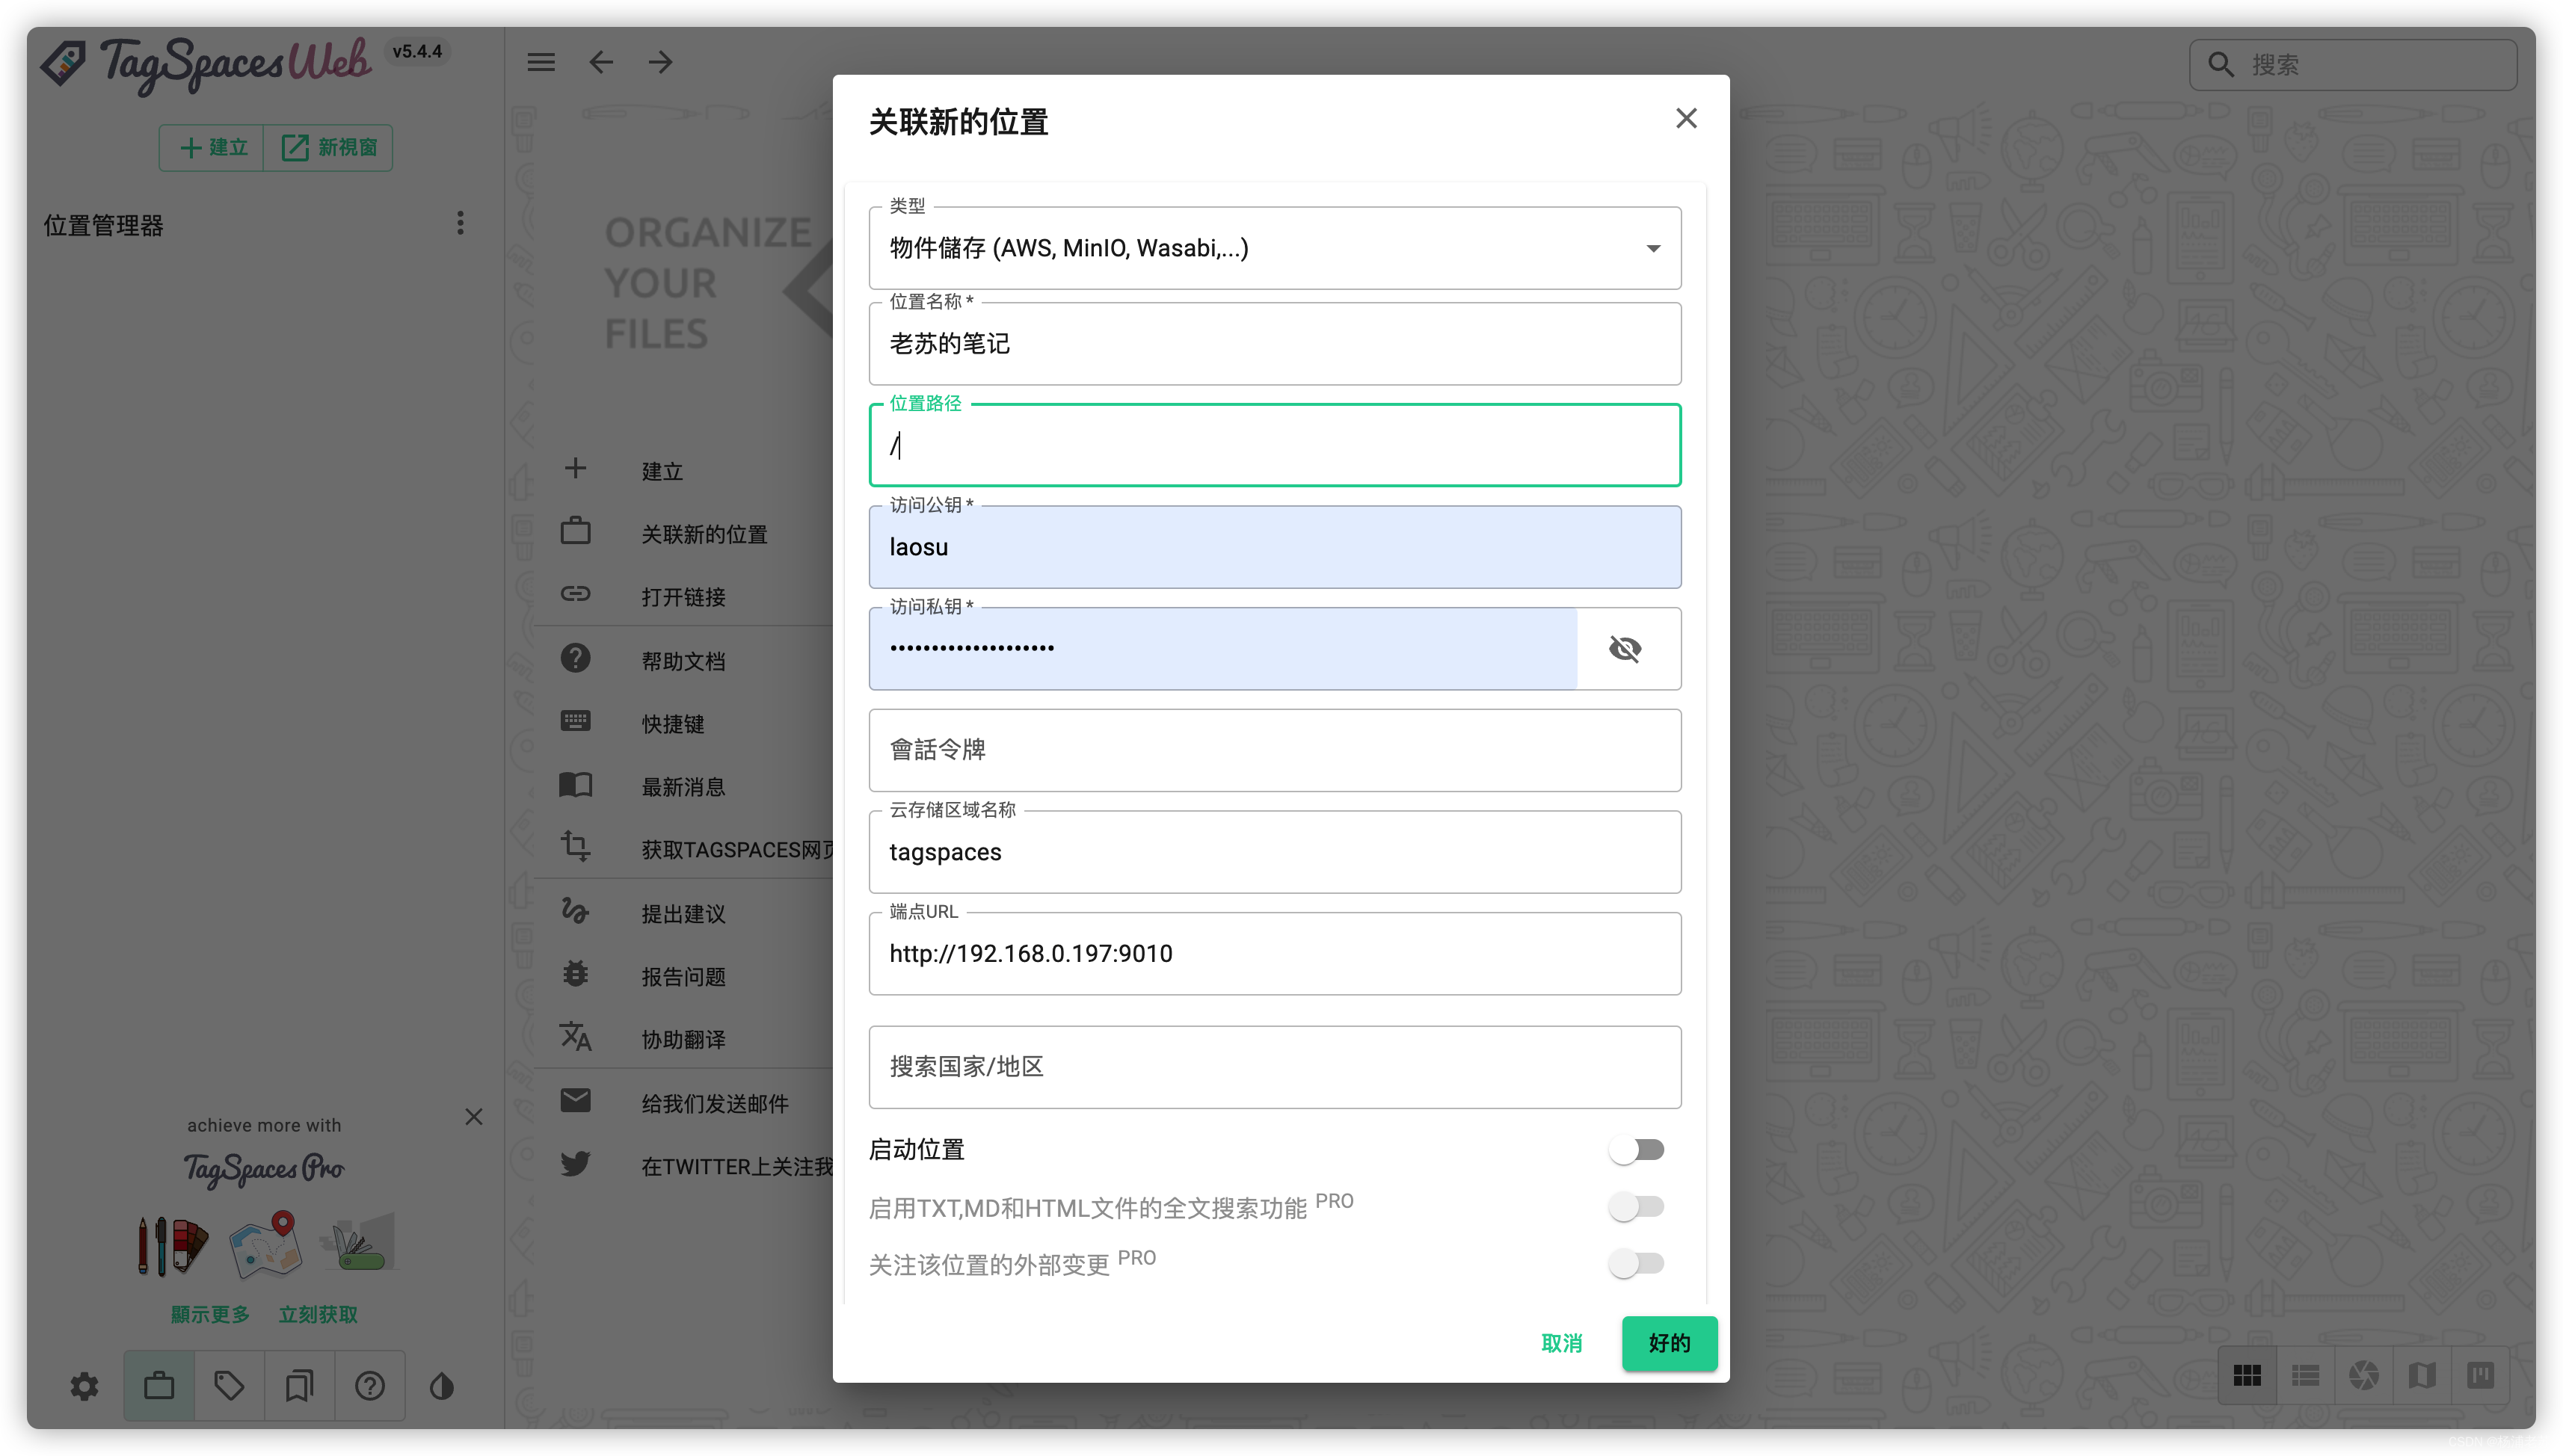The height and width of the screenshot is (1456, 2563).
Task: Open the 搜索国家/地区 region combo box
Action: click(x=1274, y=1067)
